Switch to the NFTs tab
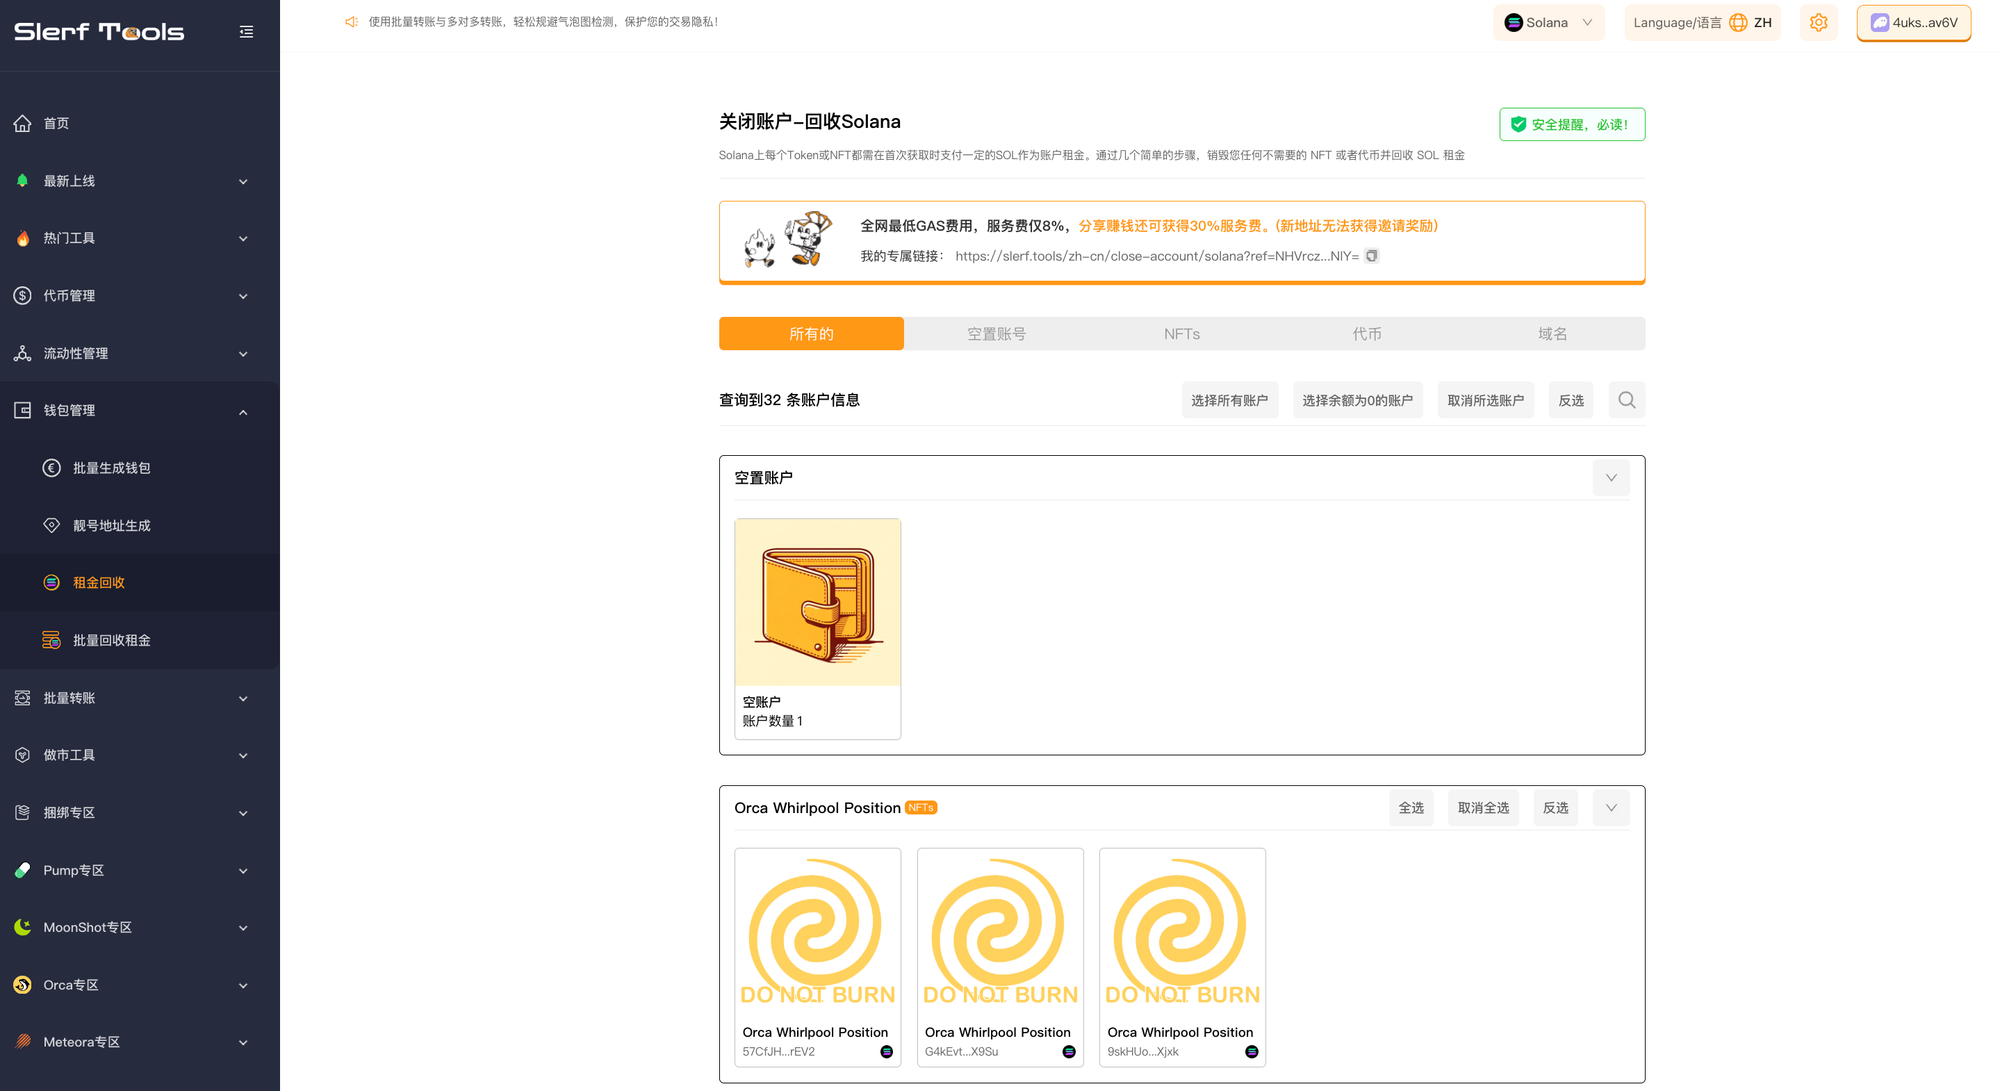2000x1091 pixels. [1182, 334]
